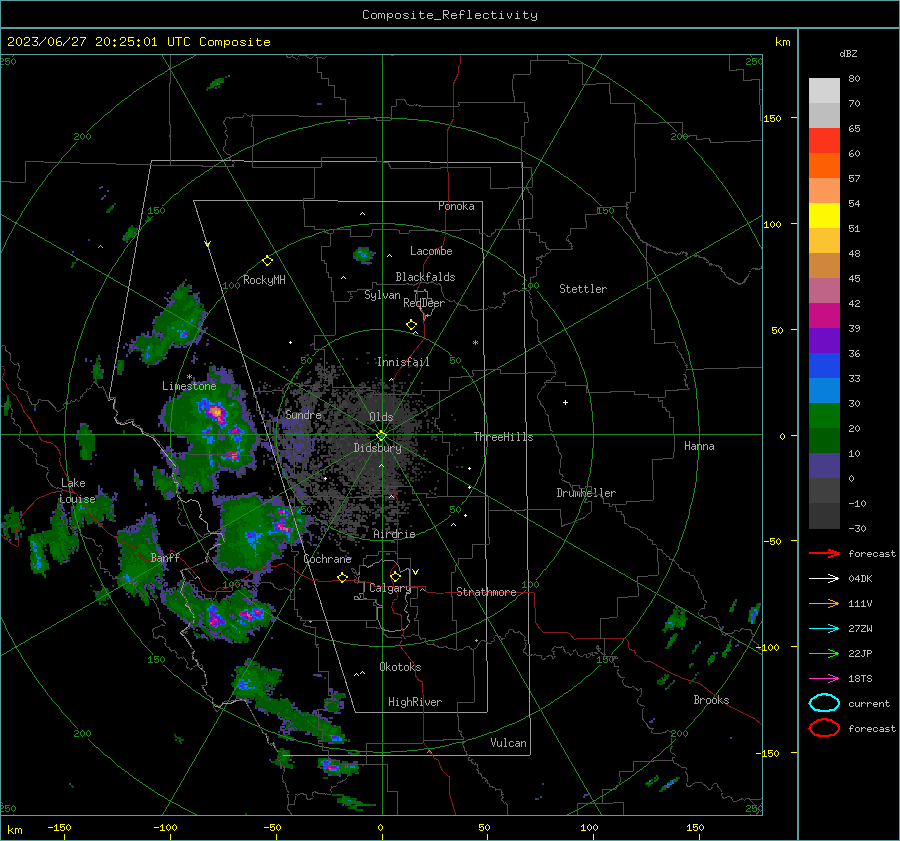
Task: Click the Drumheller label
Action: (x=586, y=493)
